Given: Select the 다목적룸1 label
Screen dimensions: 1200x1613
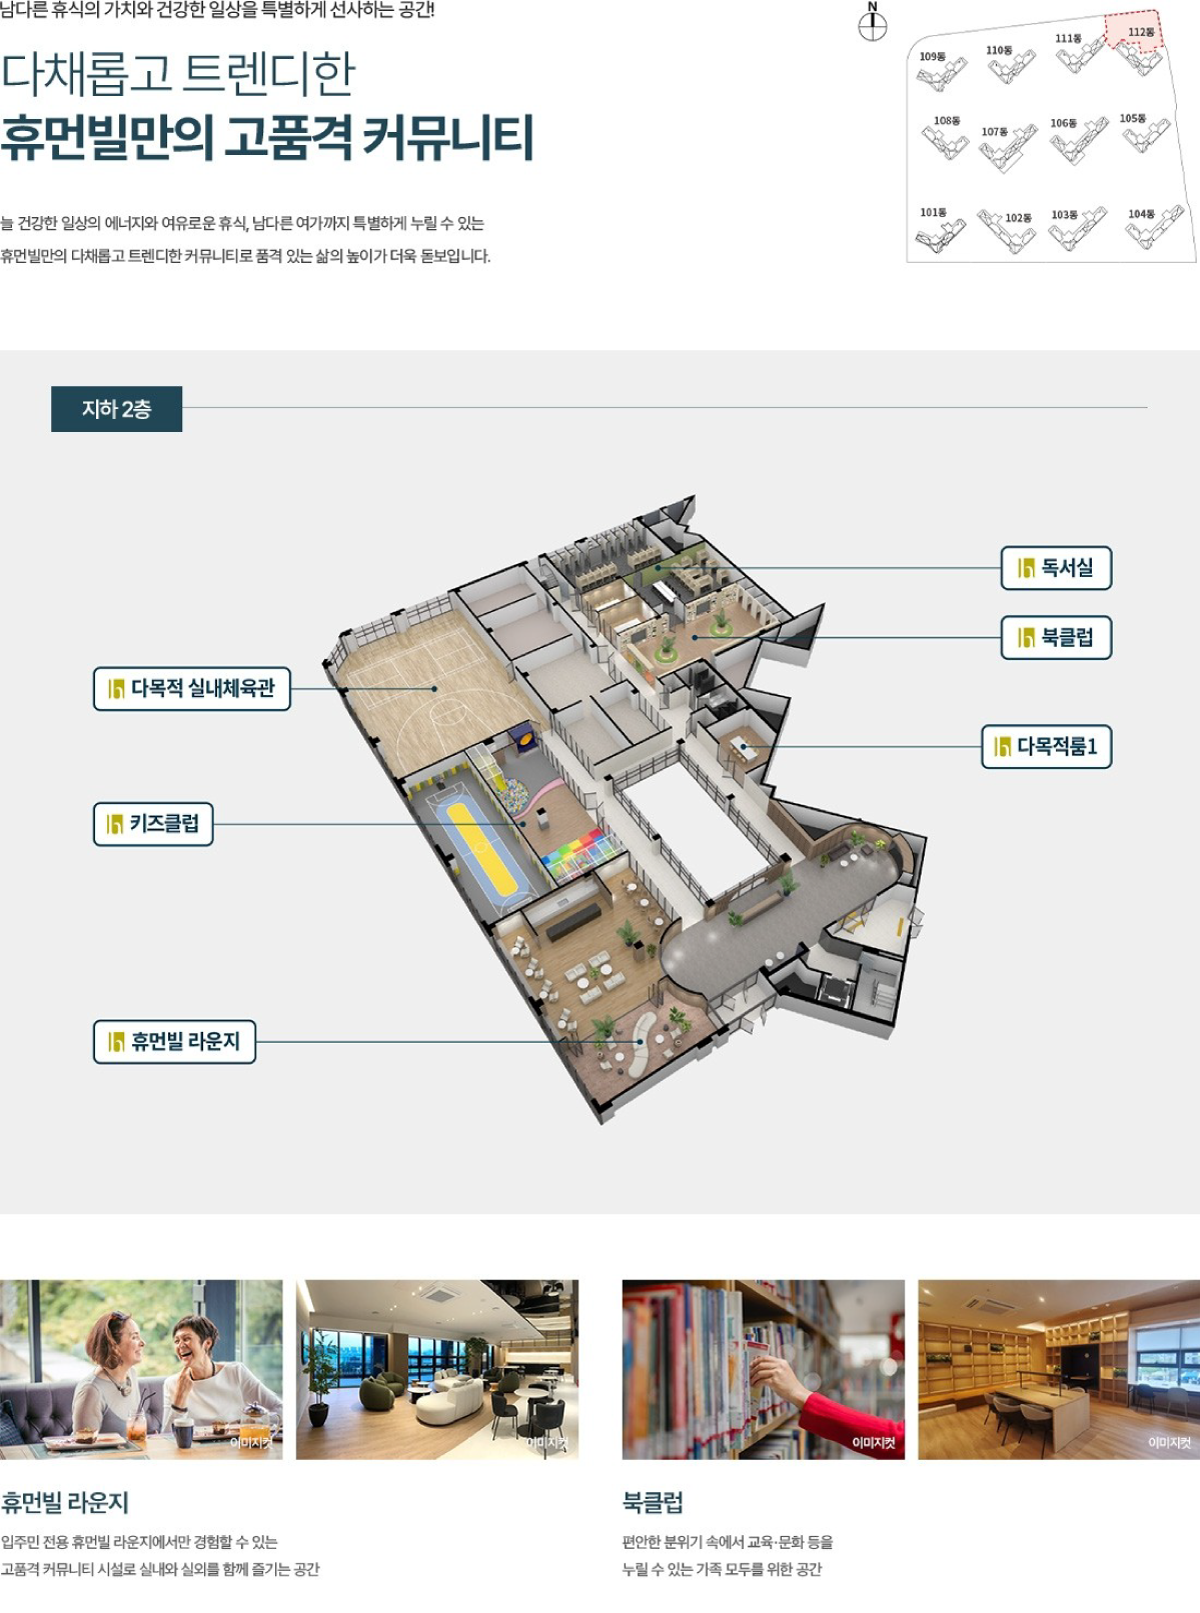Looking at the screenshot, I should point(1046,746).
